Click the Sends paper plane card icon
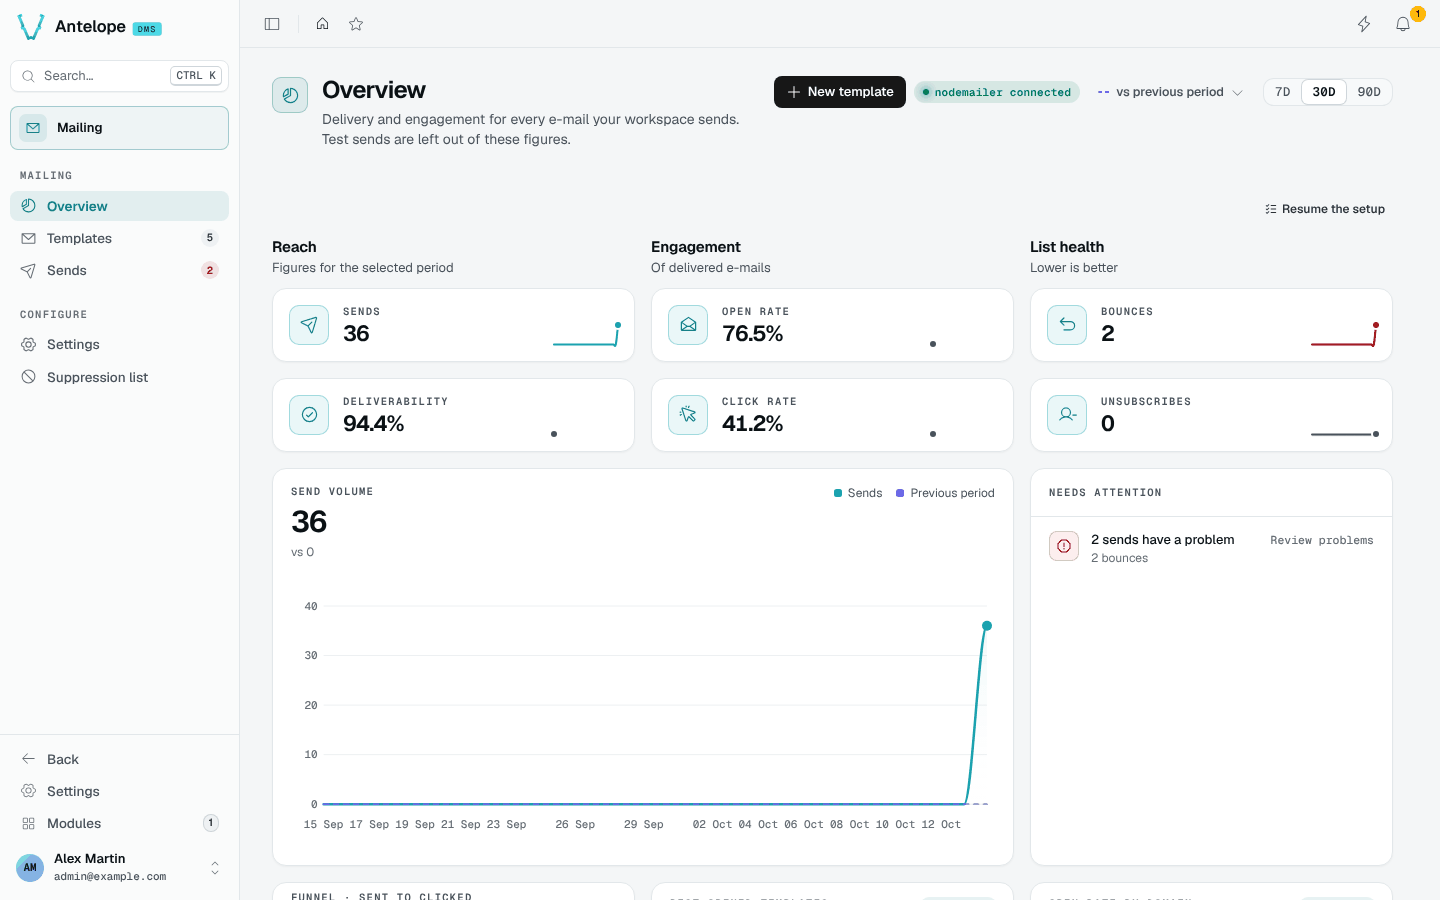Image resolution: width=1440 pixels, height=900 pixels. (x=309, y=325)
